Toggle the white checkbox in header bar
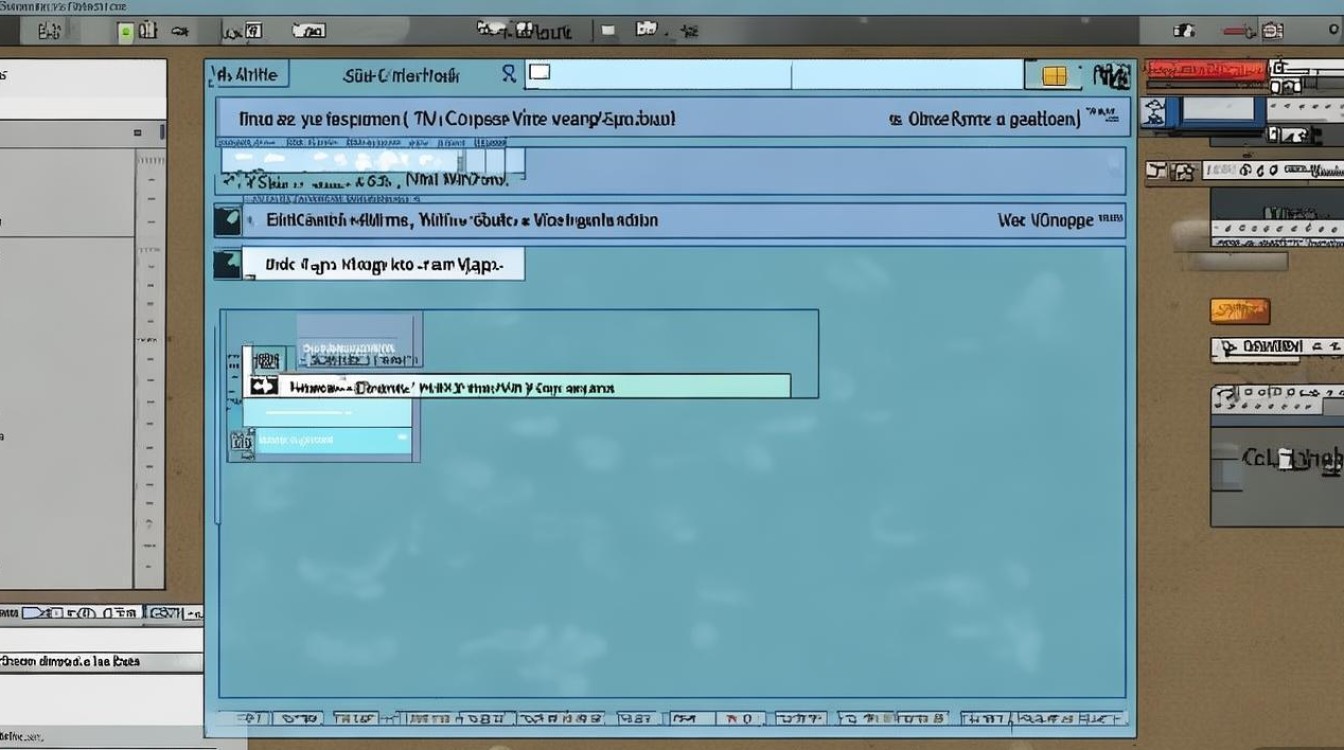Viewport: 1344px width, 750px height. (539, 72)
